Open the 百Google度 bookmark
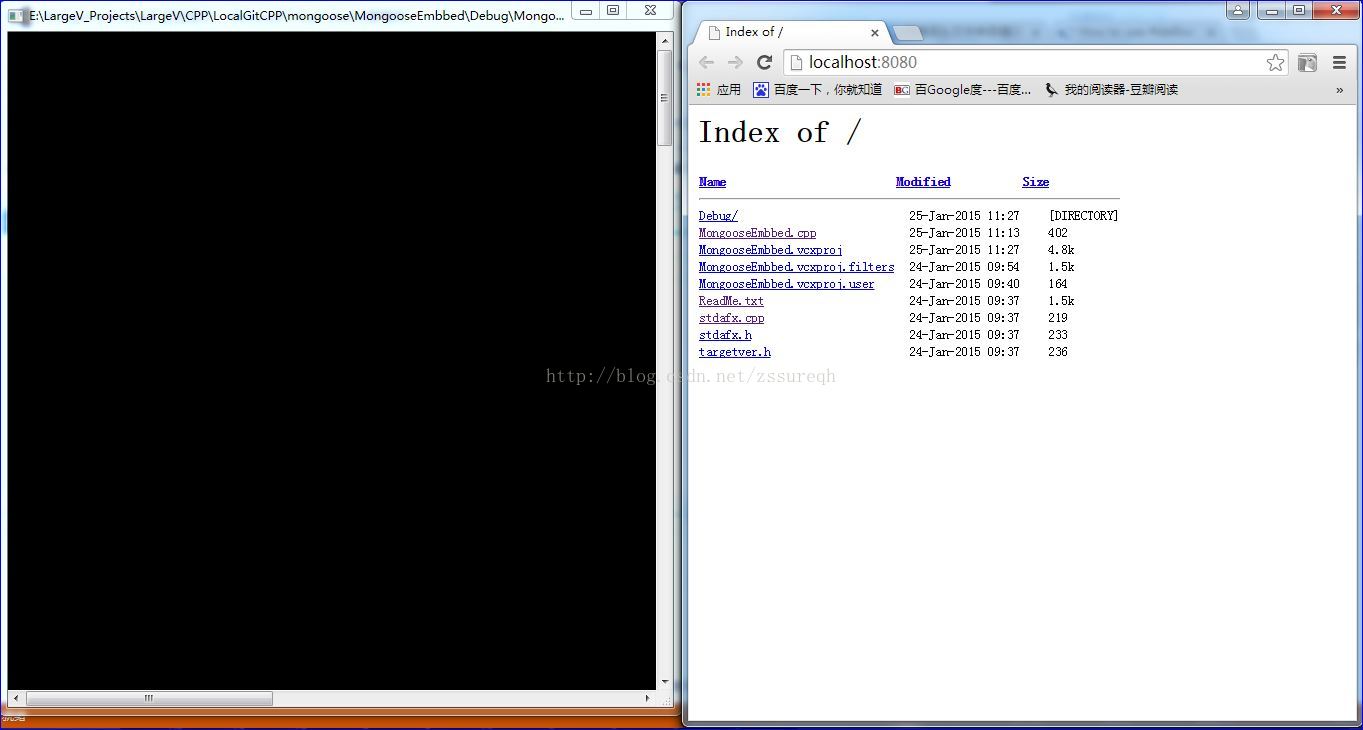Viewport: 1363px width, 730px height. click(962, 89)
